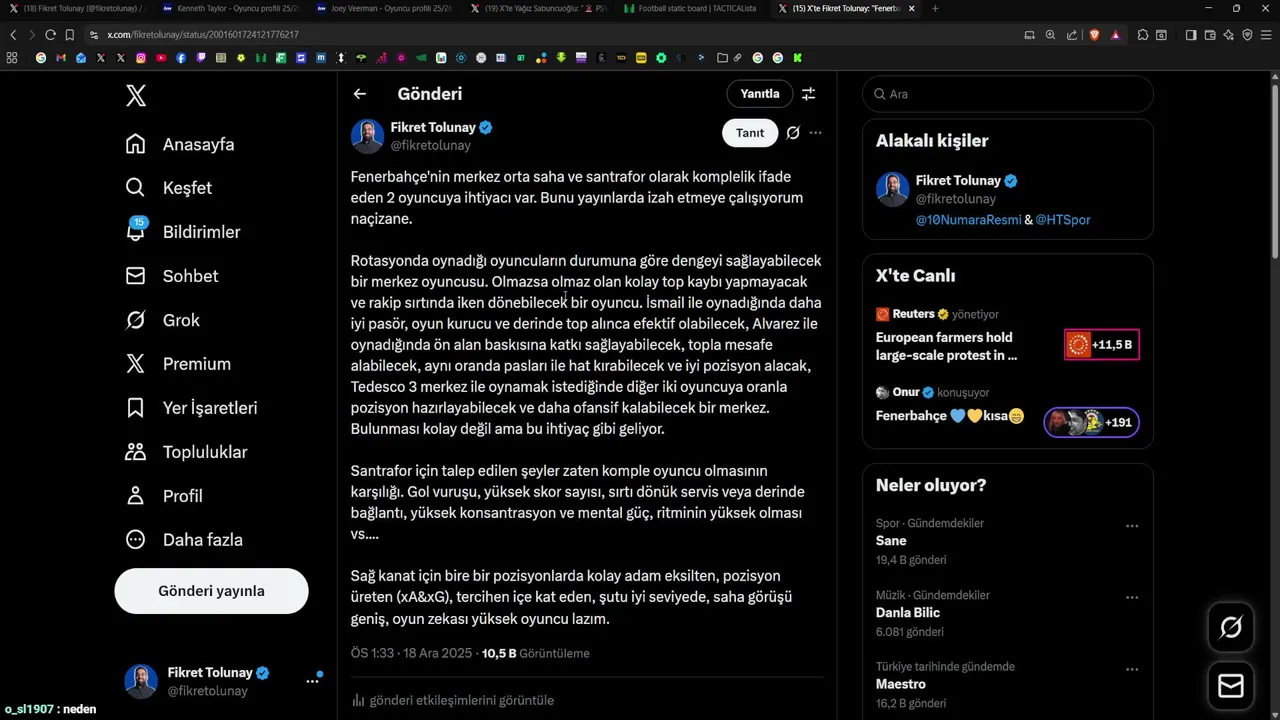Toggle the browser sidebar panel icon
This screenshot has height=720, width=1280.
[1191, 34]
